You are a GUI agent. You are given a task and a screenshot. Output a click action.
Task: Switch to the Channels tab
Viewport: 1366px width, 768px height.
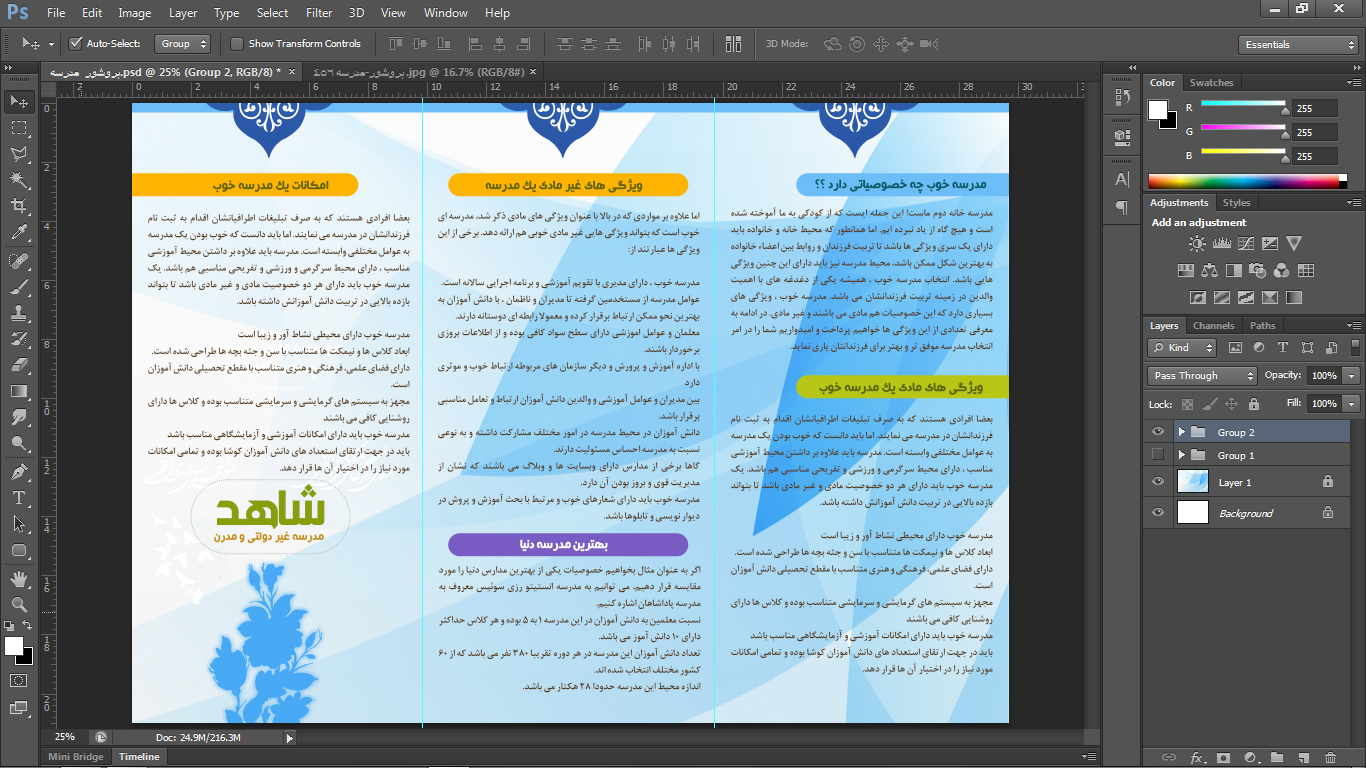[x=1213, y=326]
